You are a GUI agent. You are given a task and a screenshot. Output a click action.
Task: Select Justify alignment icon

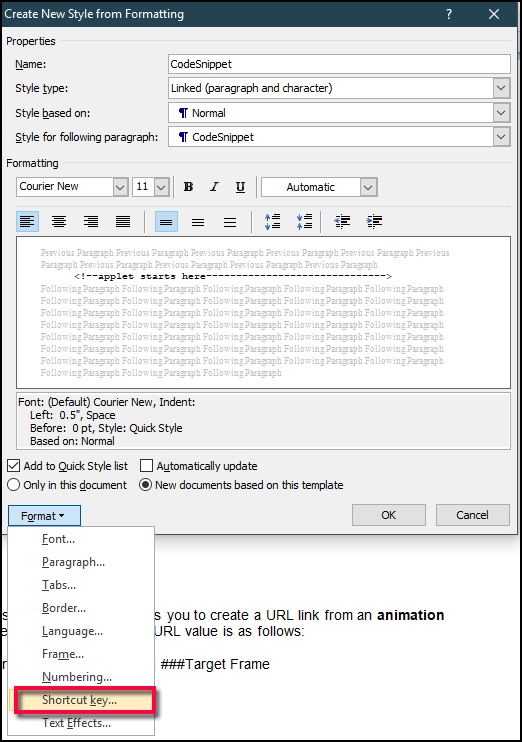[123, 221]
